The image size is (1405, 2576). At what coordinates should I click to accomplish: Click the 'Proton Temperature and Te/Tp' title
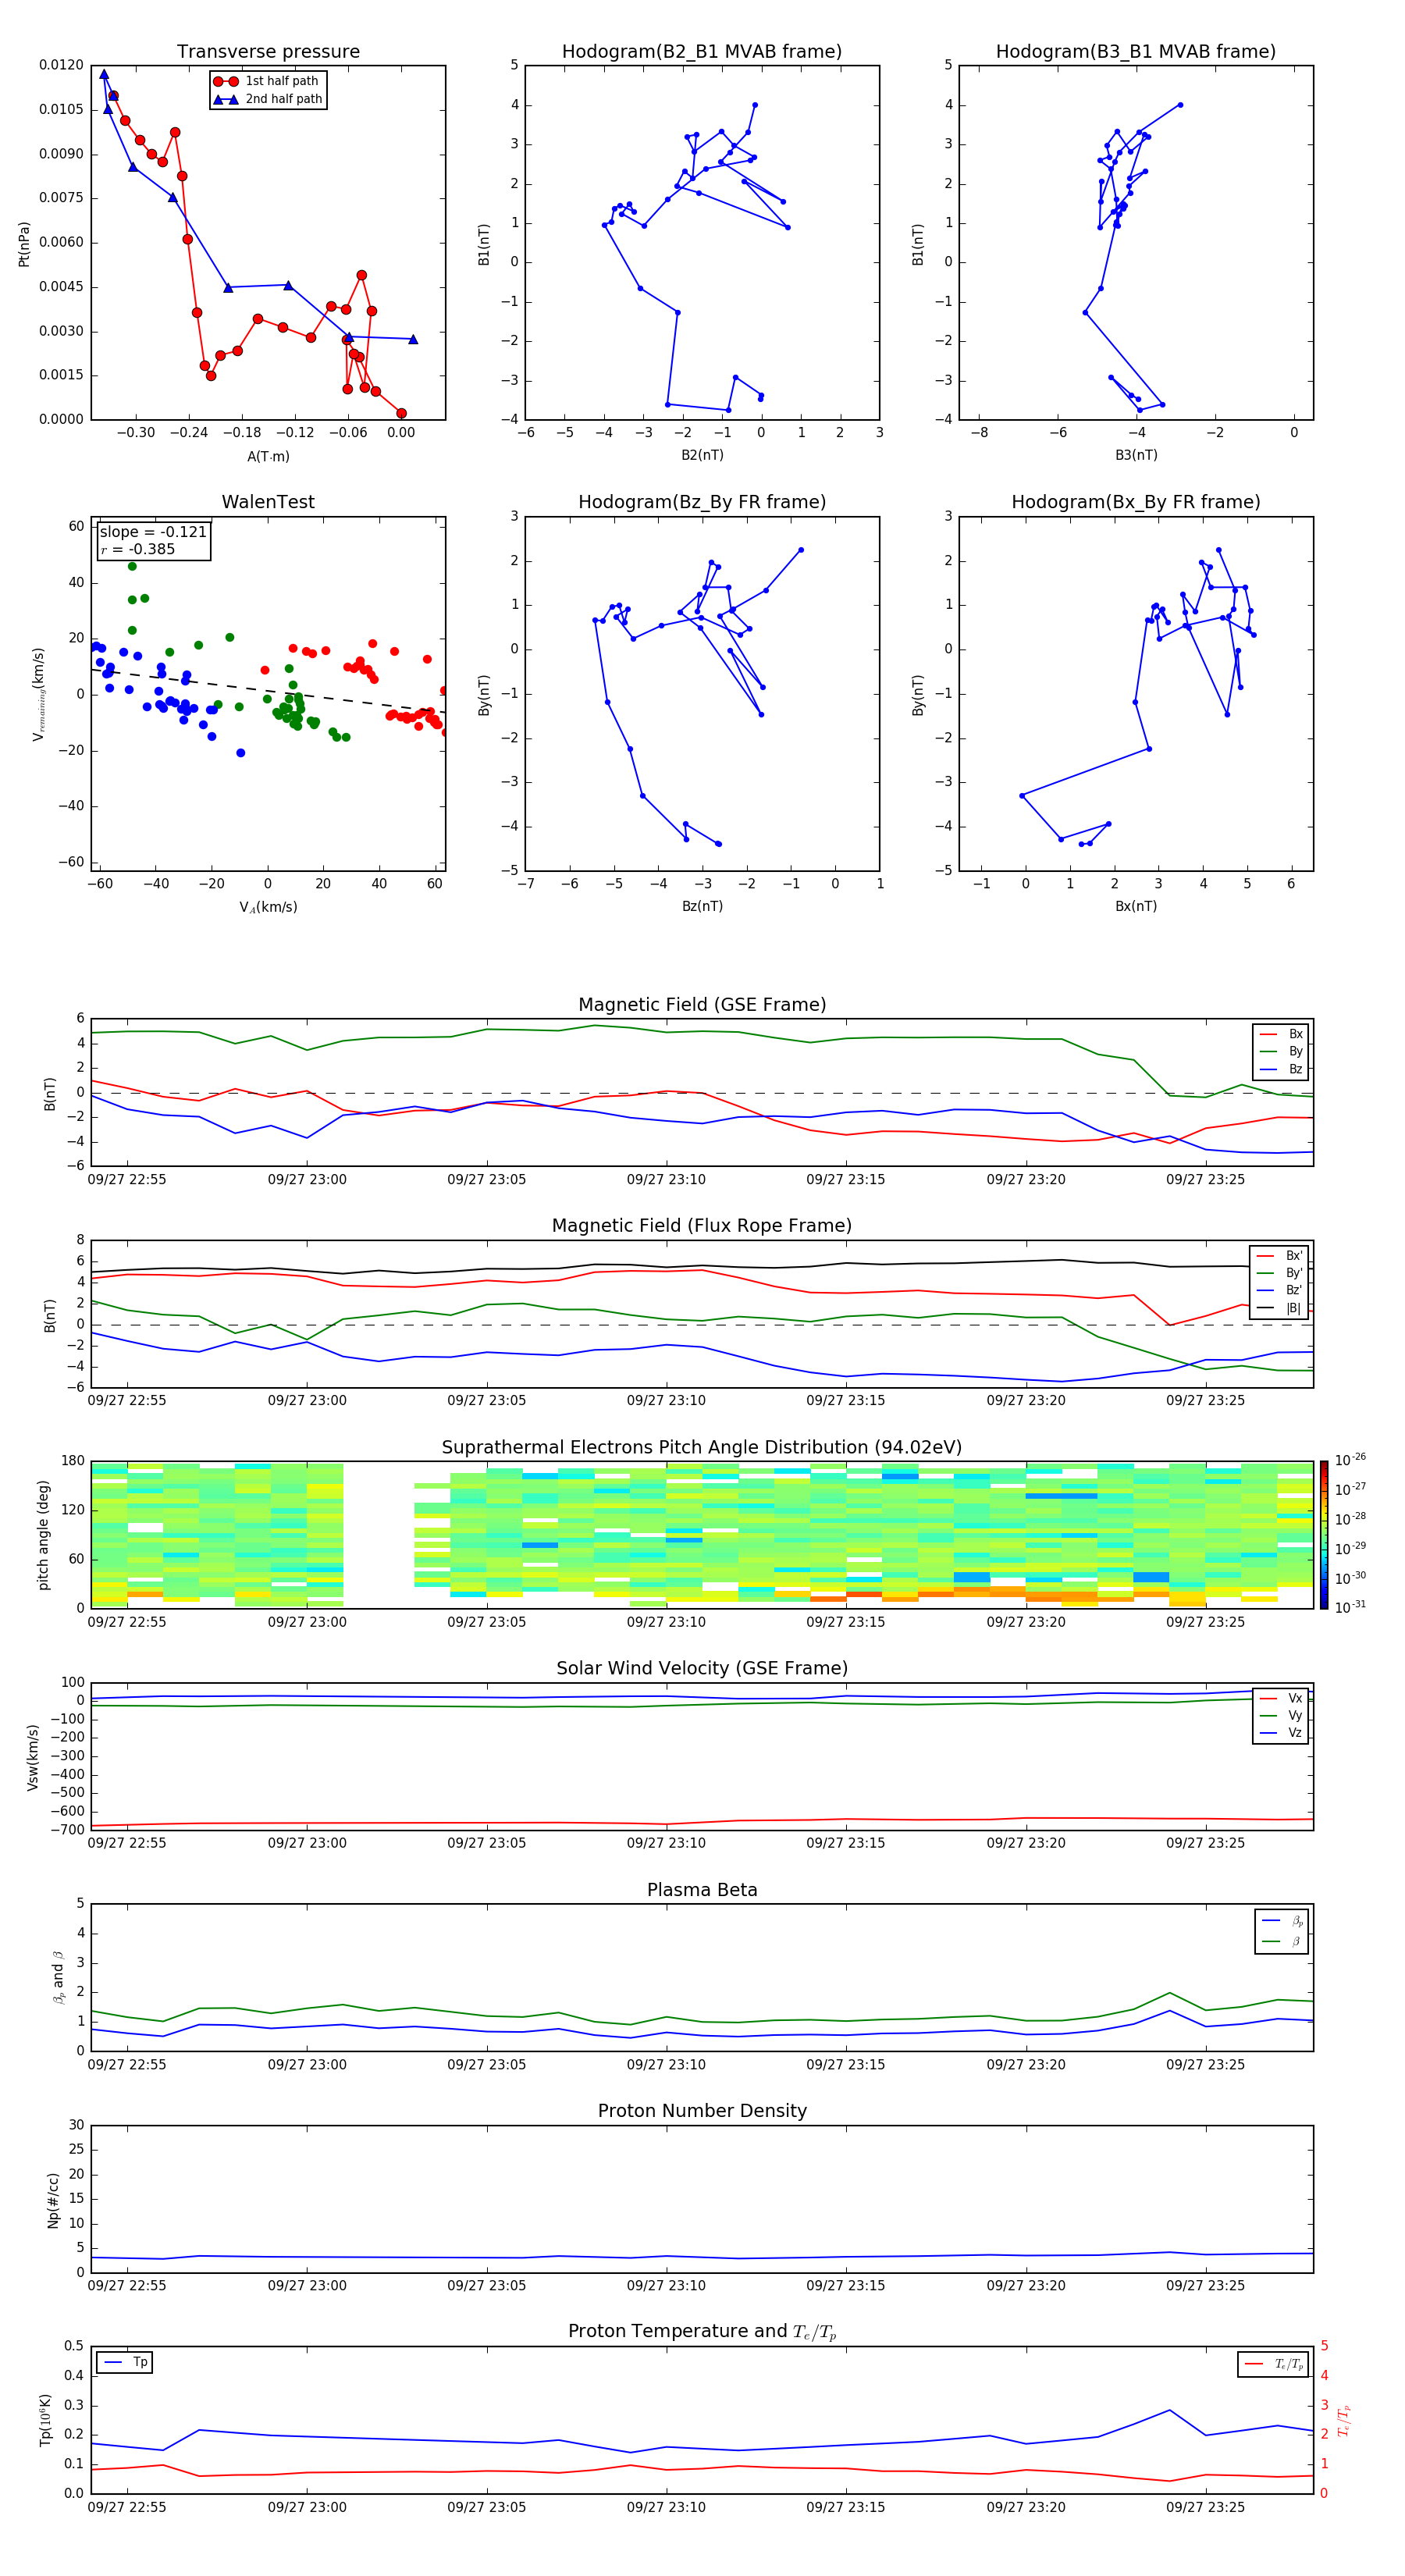click(x=702, y=2332)
